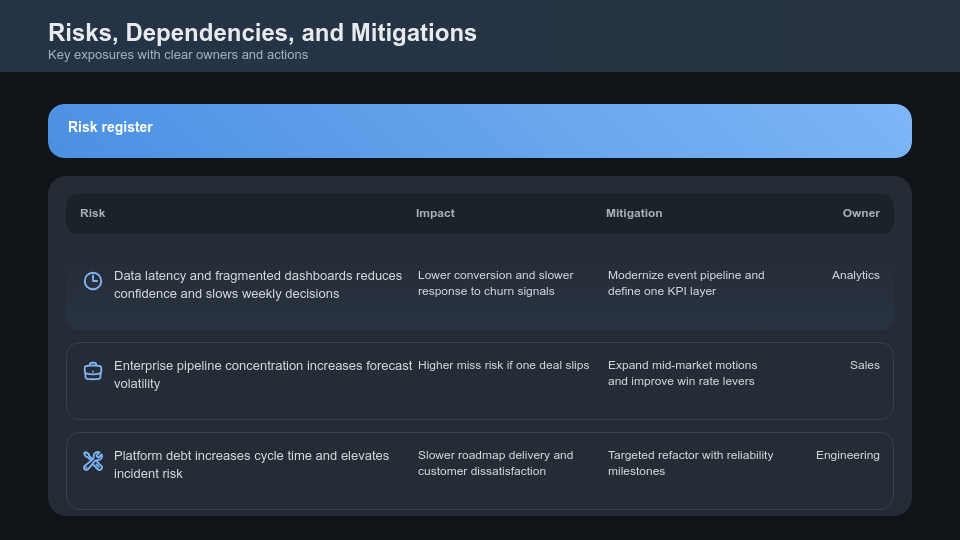Viewport: 960px width, 540px height.
Task: Click the enterprise pipeline concentration risk text
Action: click(x=262, y=374)
